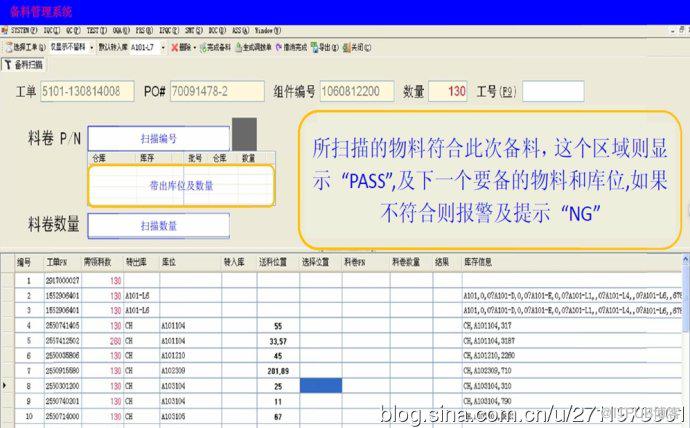Click the 数量 field showing 130

(448, 91)
